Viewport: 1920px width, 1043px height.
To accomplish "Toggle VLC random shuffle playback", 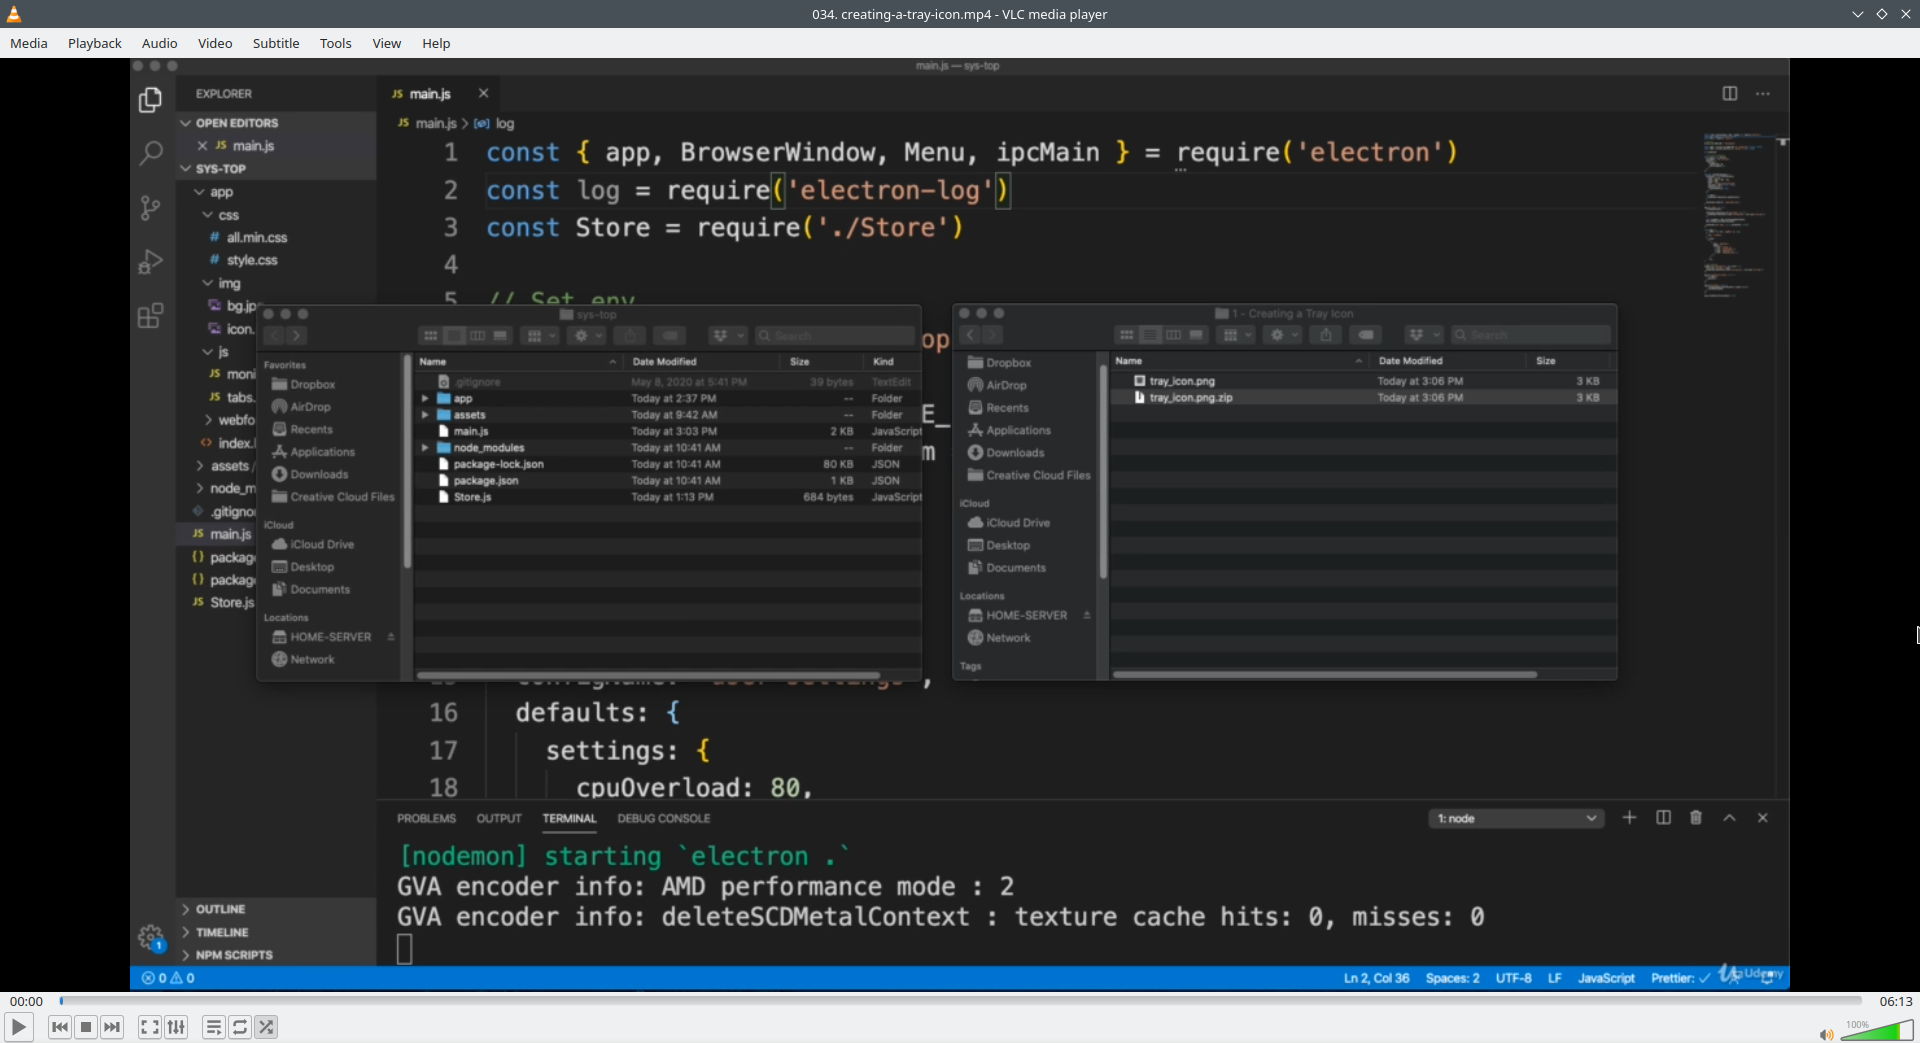I will pyautogui.click(x=266, y=1027).
